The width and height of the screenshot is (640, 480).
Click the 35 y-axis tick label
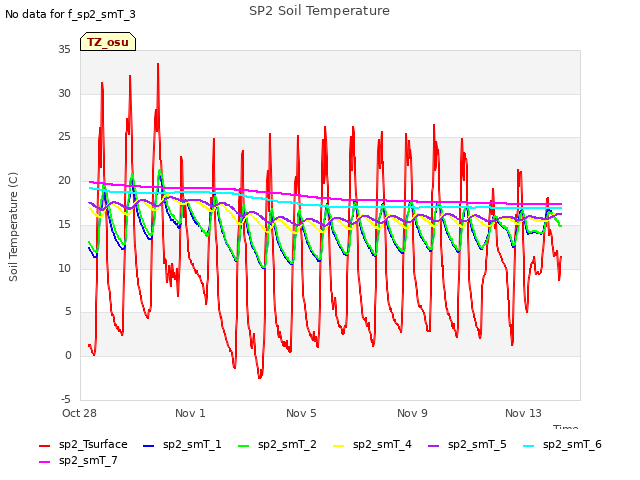[x=64, y=49]
